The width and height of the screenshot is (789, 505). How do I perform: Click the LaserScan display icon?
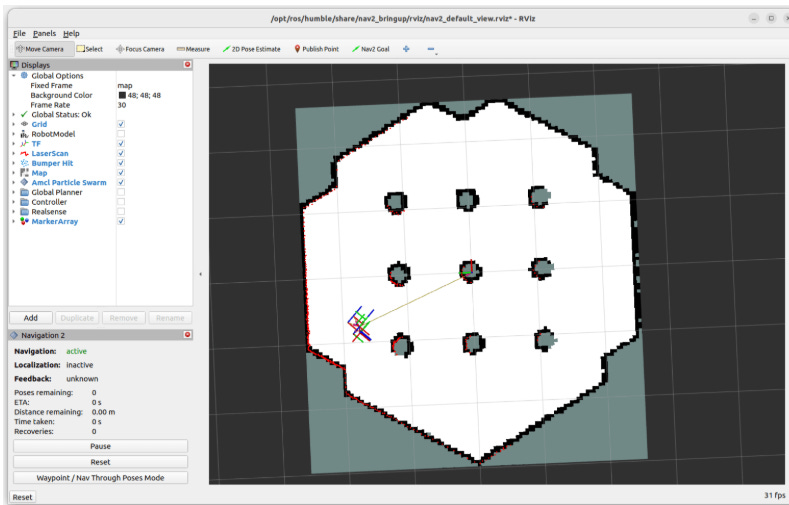pyautogui.click(x=24, y=153)
